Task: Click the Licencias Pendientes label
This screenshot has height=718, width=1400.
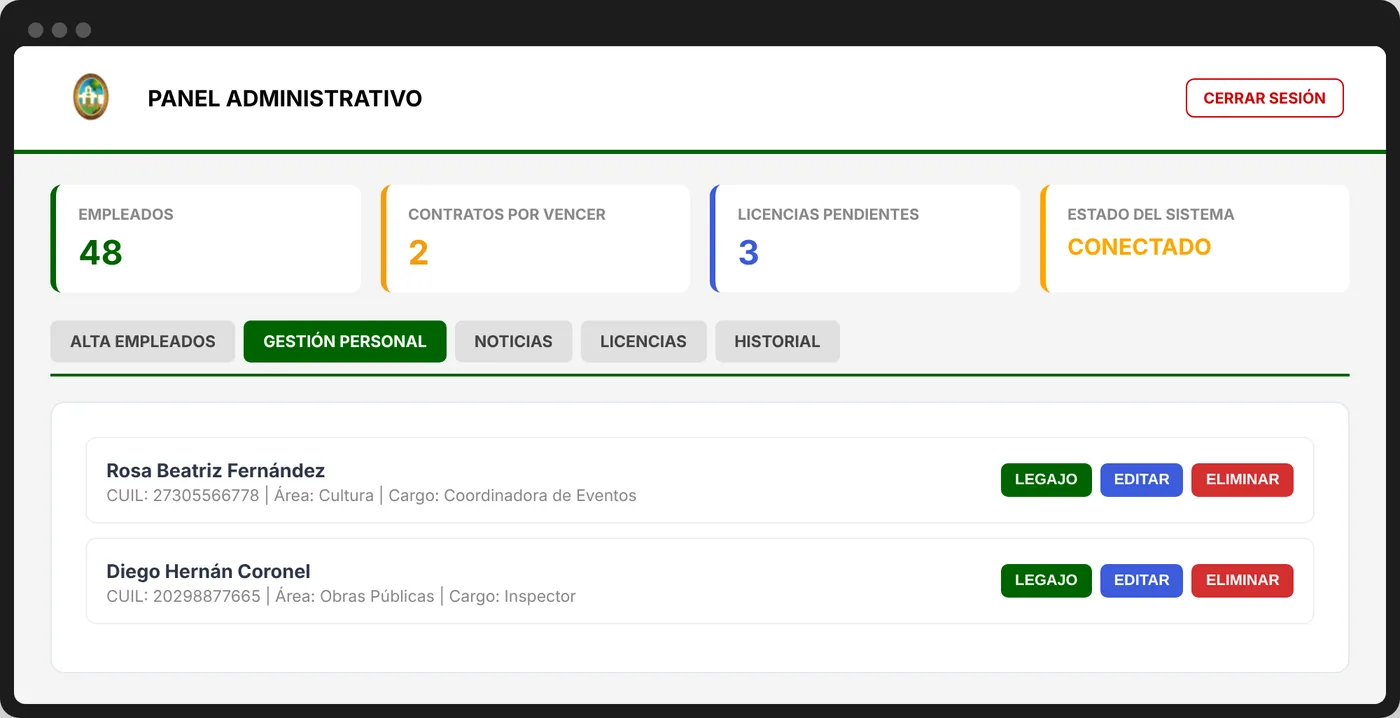Action: click(x=828, y=214)
